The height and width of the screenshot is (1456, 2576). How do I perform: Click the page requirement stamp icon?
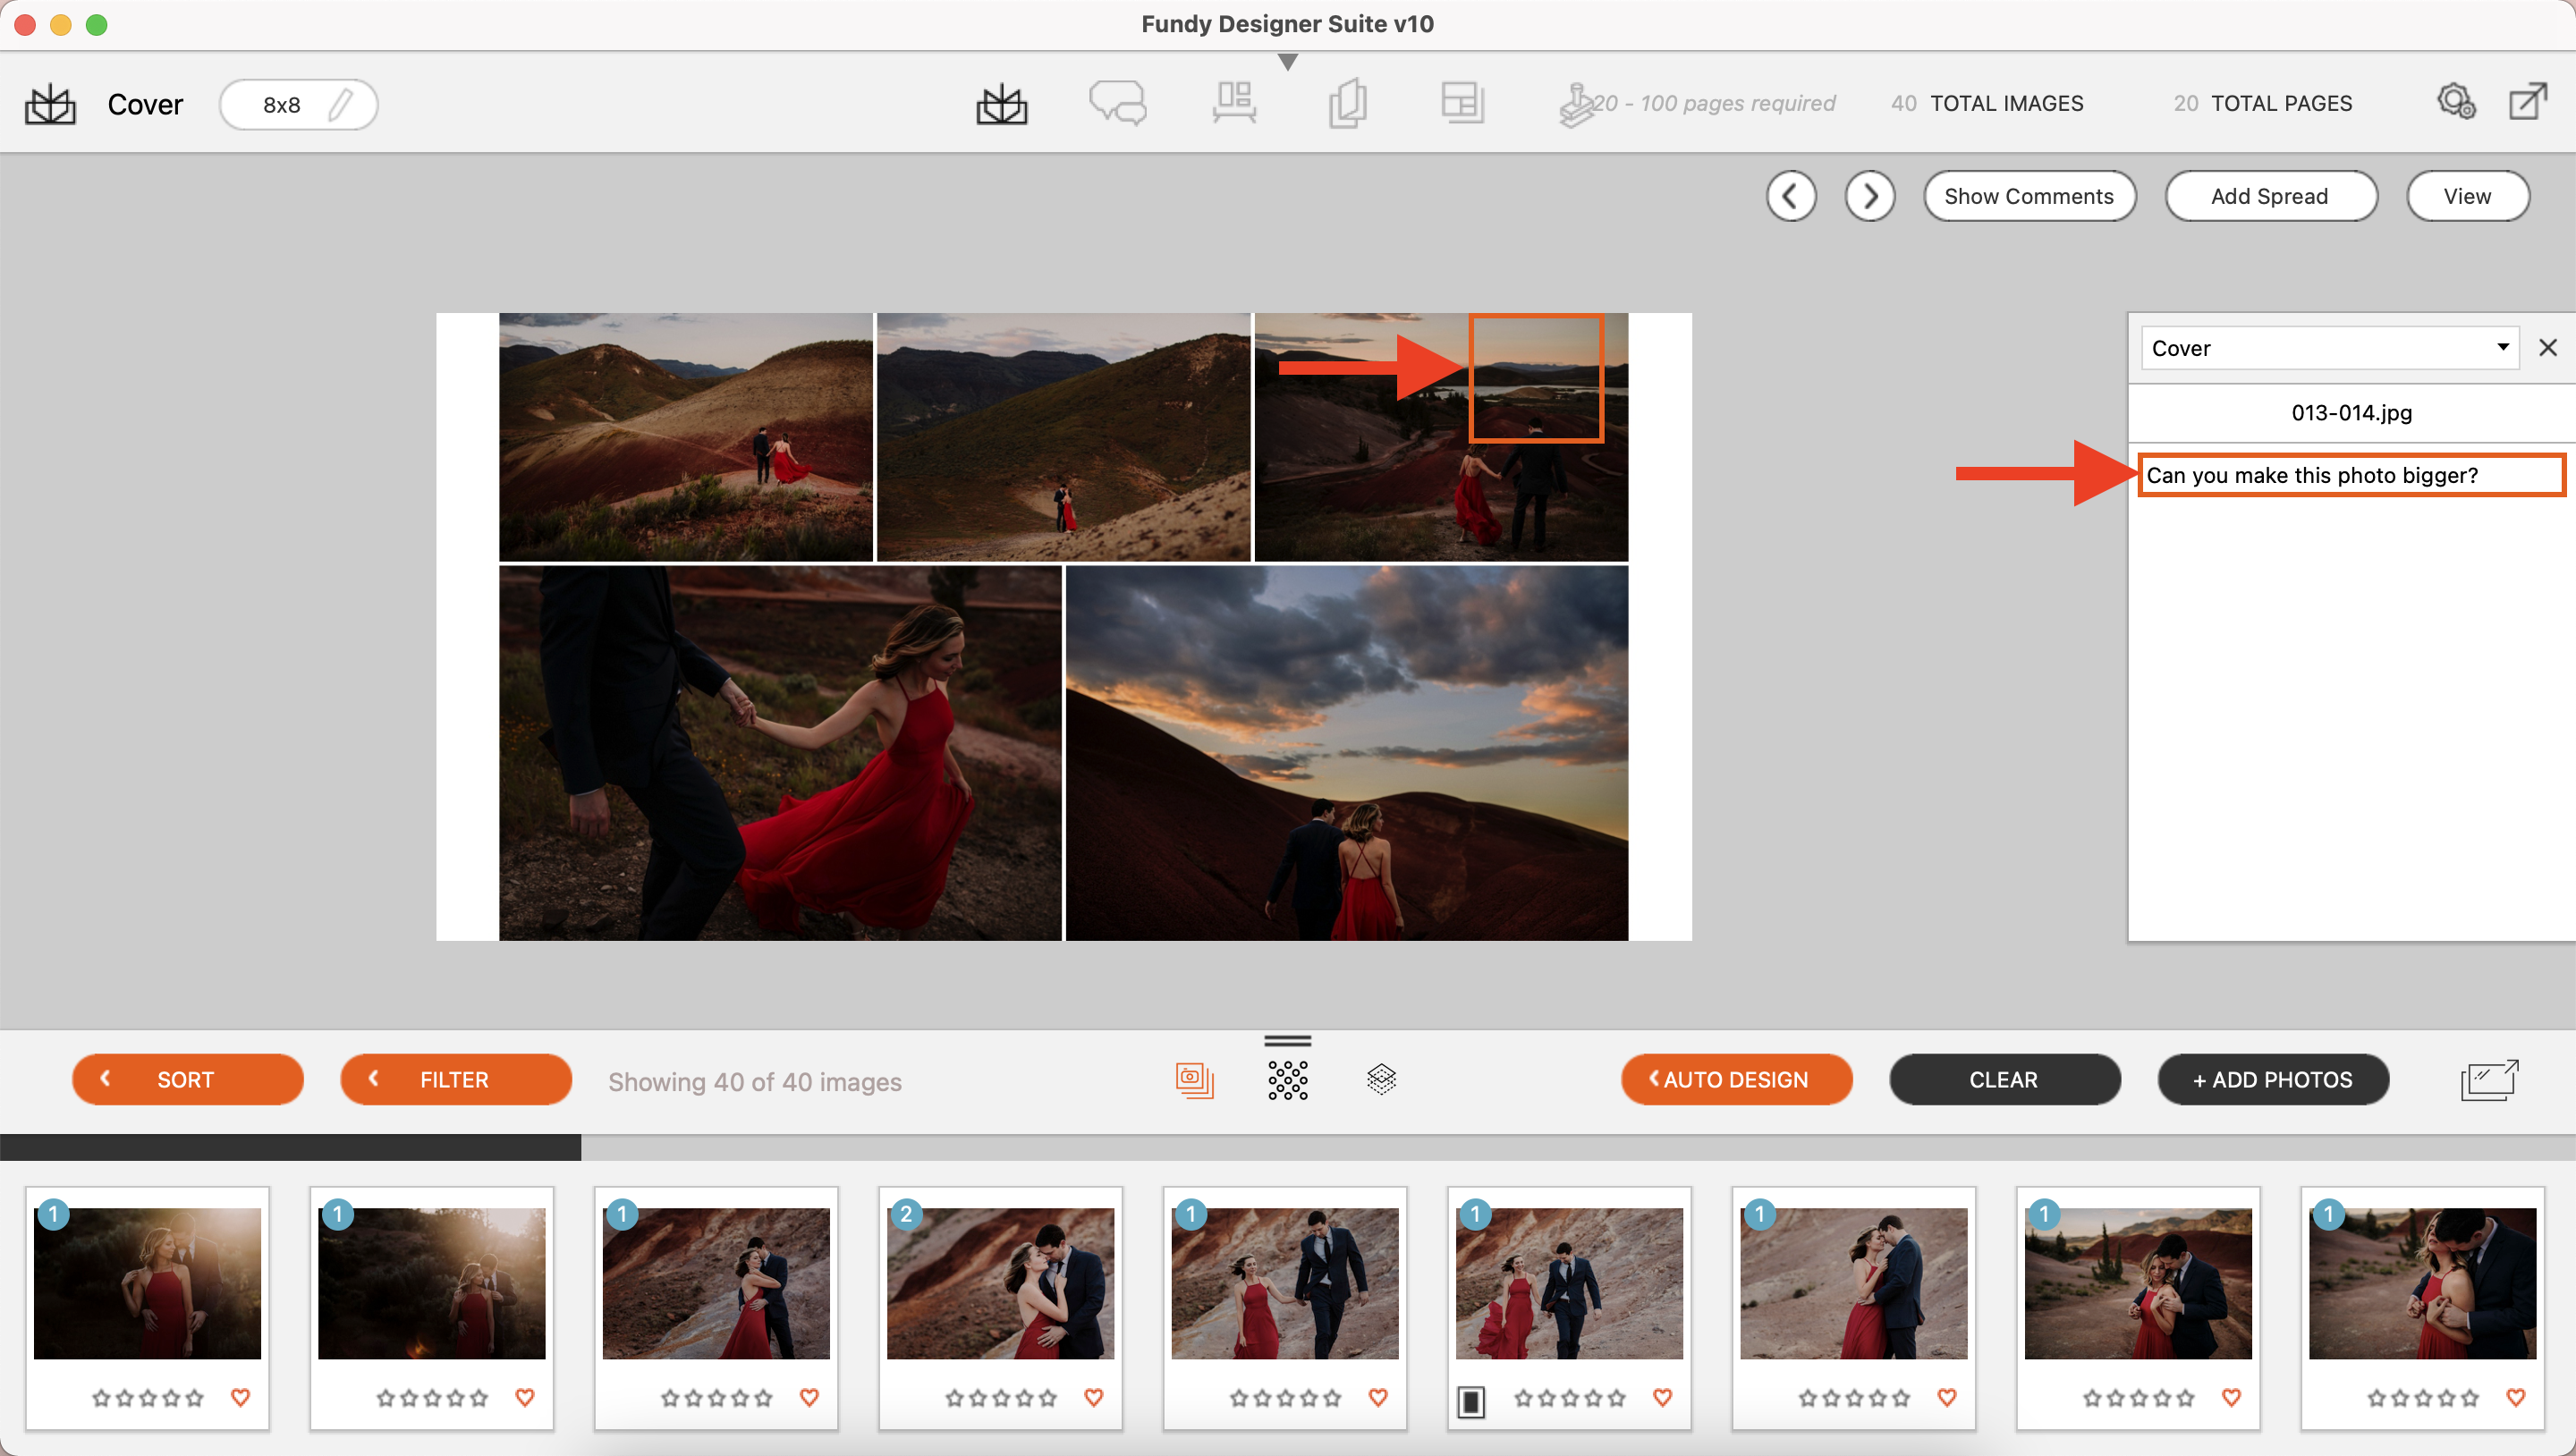(1577, 104)
